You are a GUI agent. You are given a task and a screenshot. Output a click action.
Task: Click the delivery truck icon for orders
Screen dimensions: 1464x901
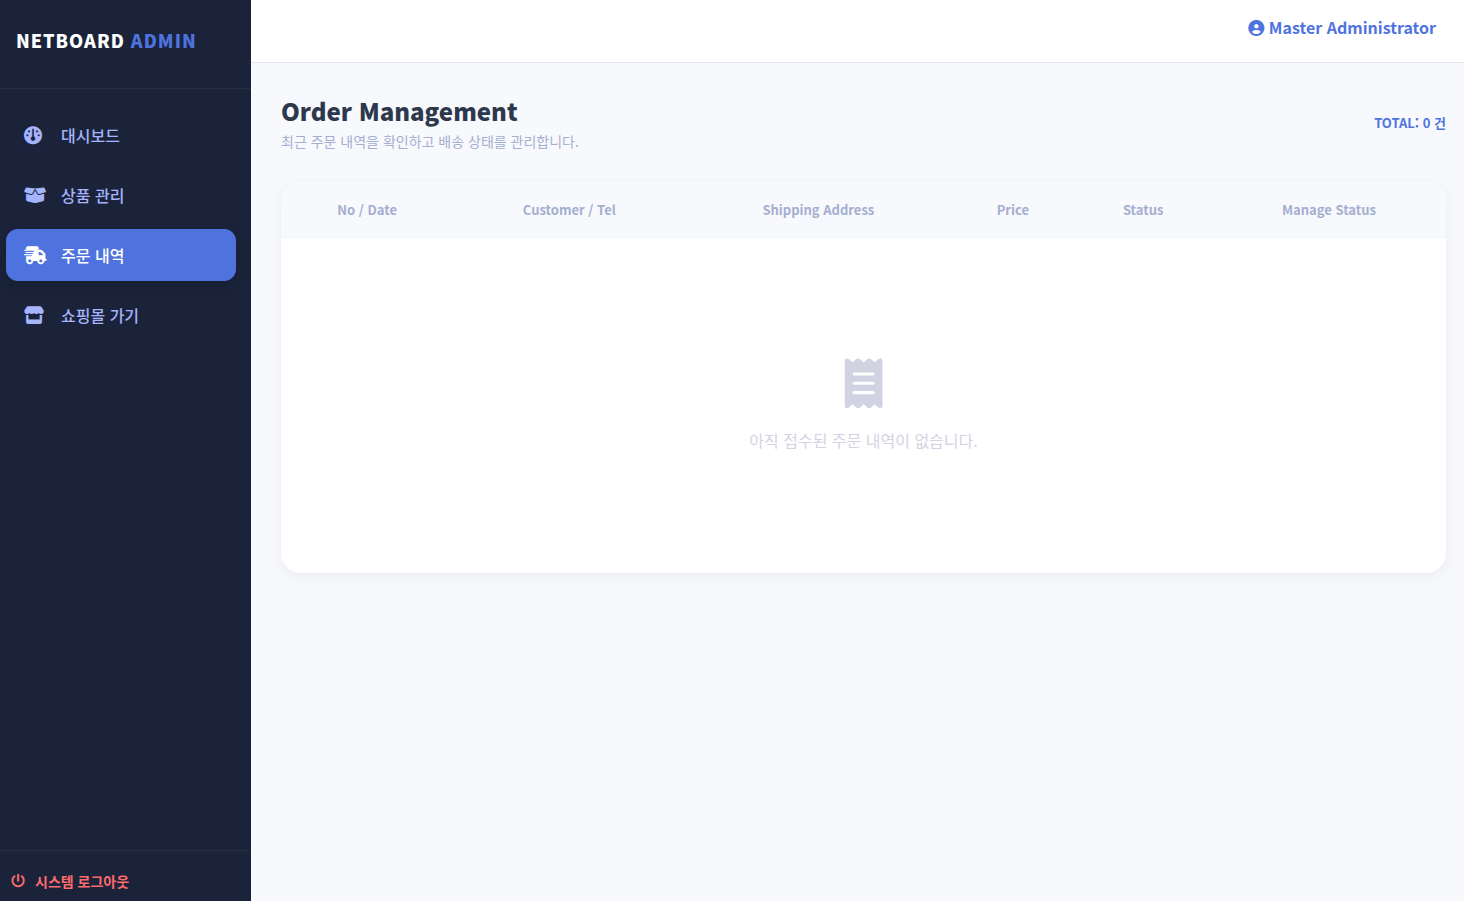tap(35, 255)
